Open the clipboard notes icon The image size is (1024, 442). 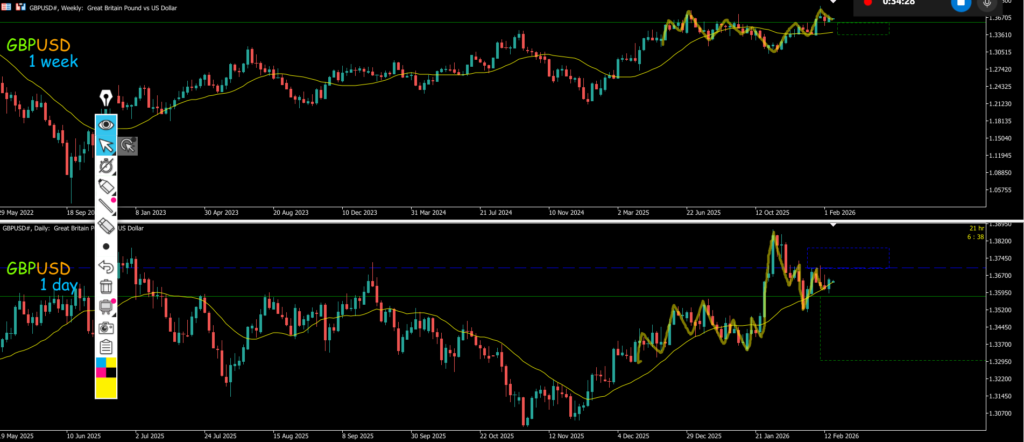coord(106,346)
